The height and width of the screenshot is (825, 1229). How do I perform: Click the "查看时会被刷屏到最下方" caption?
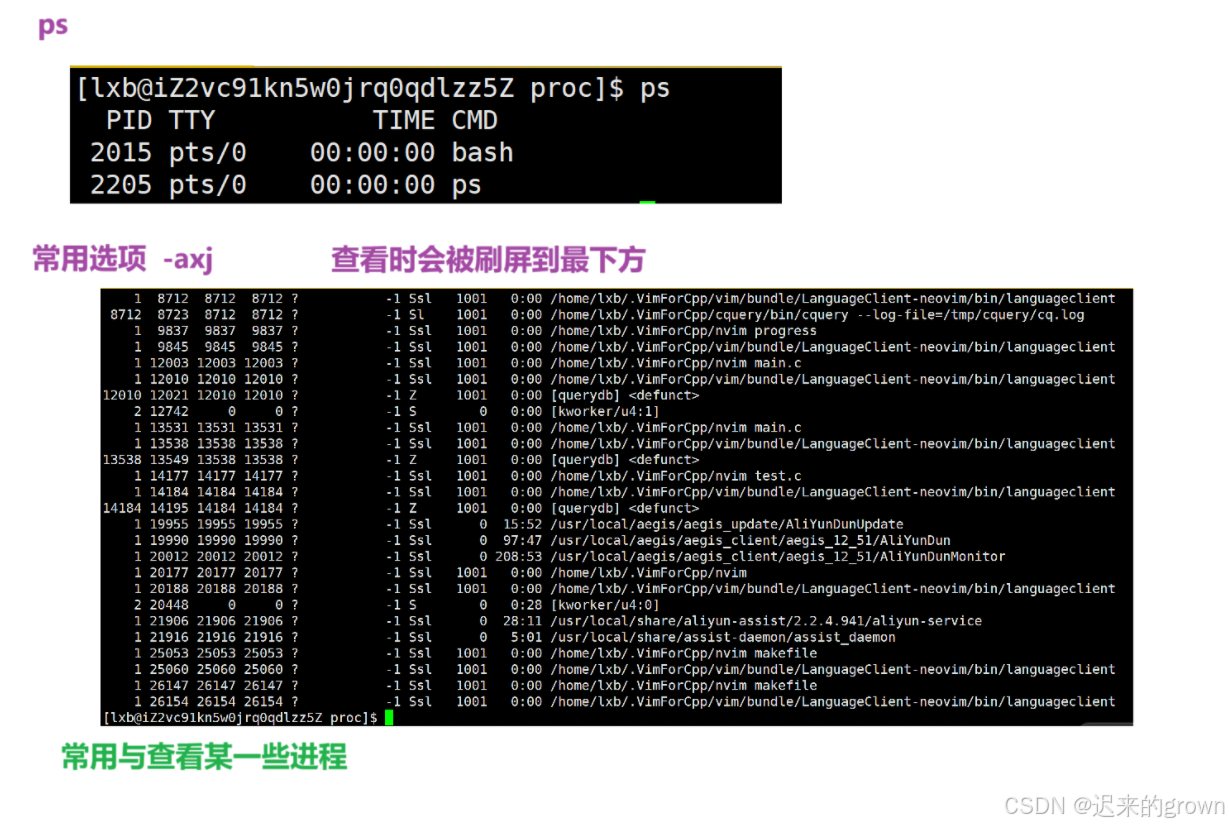tap(488, 260)
